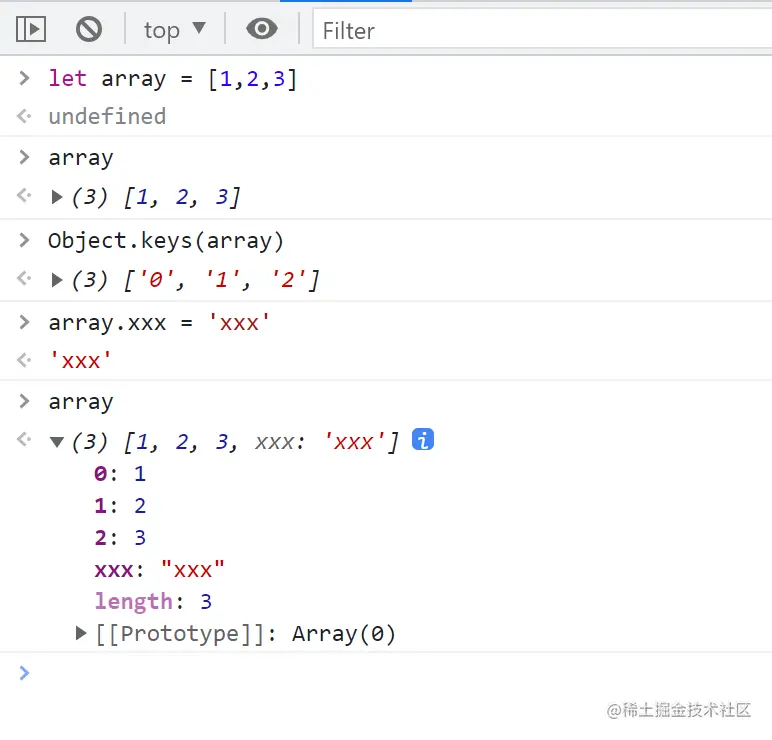
Task: Select the red 'xxx' return value
Action: (80, 361)
